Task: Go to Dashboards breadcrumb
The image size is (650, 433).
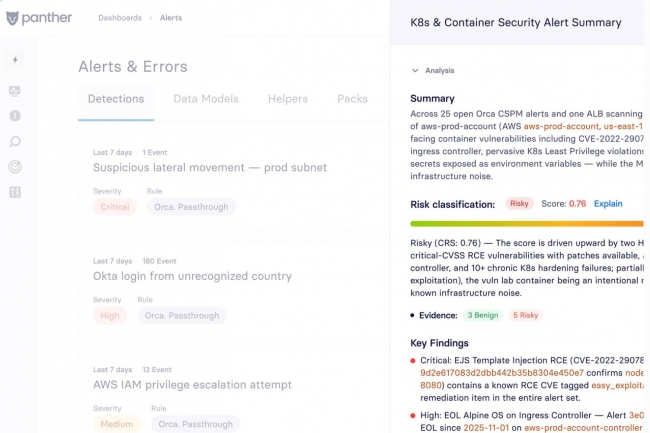Action: point(120,18)
